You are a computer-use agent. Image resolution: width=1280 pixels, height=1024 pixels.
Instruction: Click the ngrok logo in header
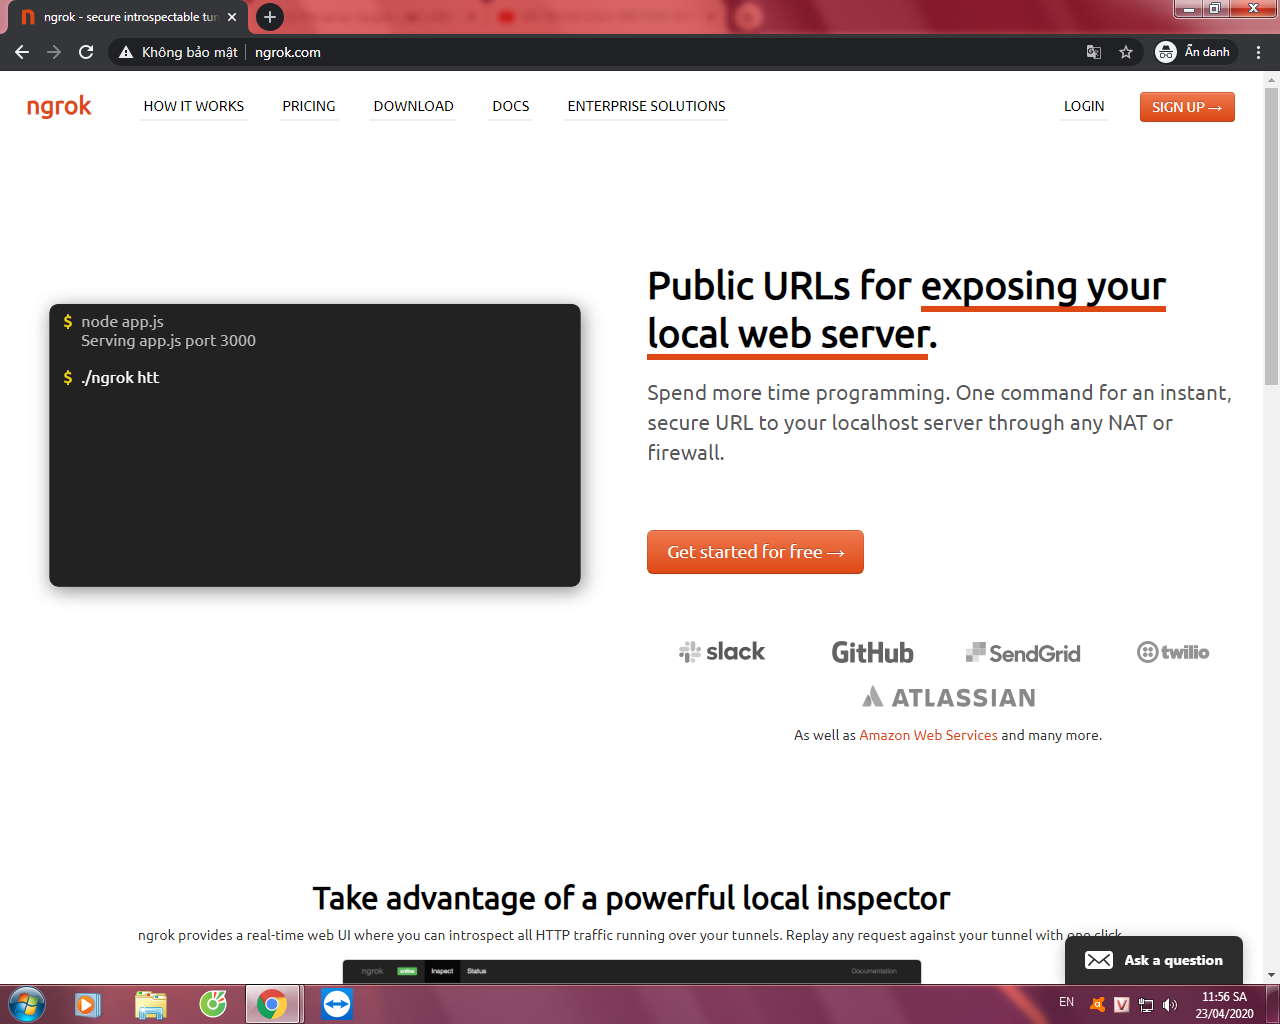tap(59, 106)
